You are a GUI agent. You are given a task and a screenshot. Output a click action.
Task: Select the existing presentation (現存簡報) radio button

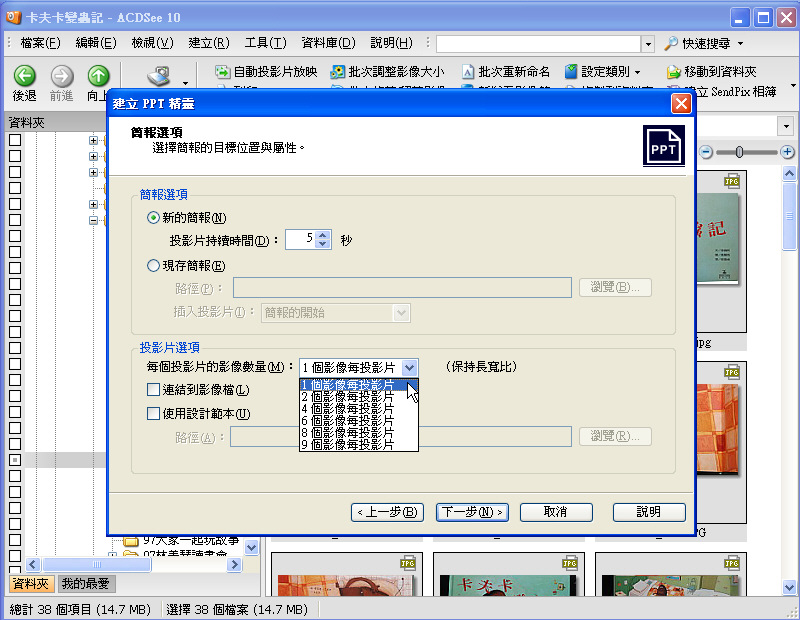pos(153,266)
